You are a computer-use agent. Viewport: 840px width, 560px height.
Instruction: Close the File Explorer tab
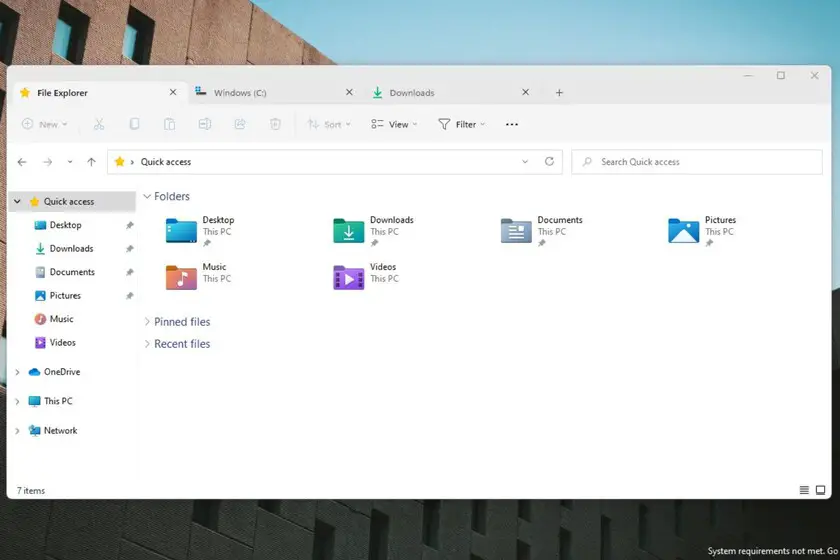click(173, 92)
